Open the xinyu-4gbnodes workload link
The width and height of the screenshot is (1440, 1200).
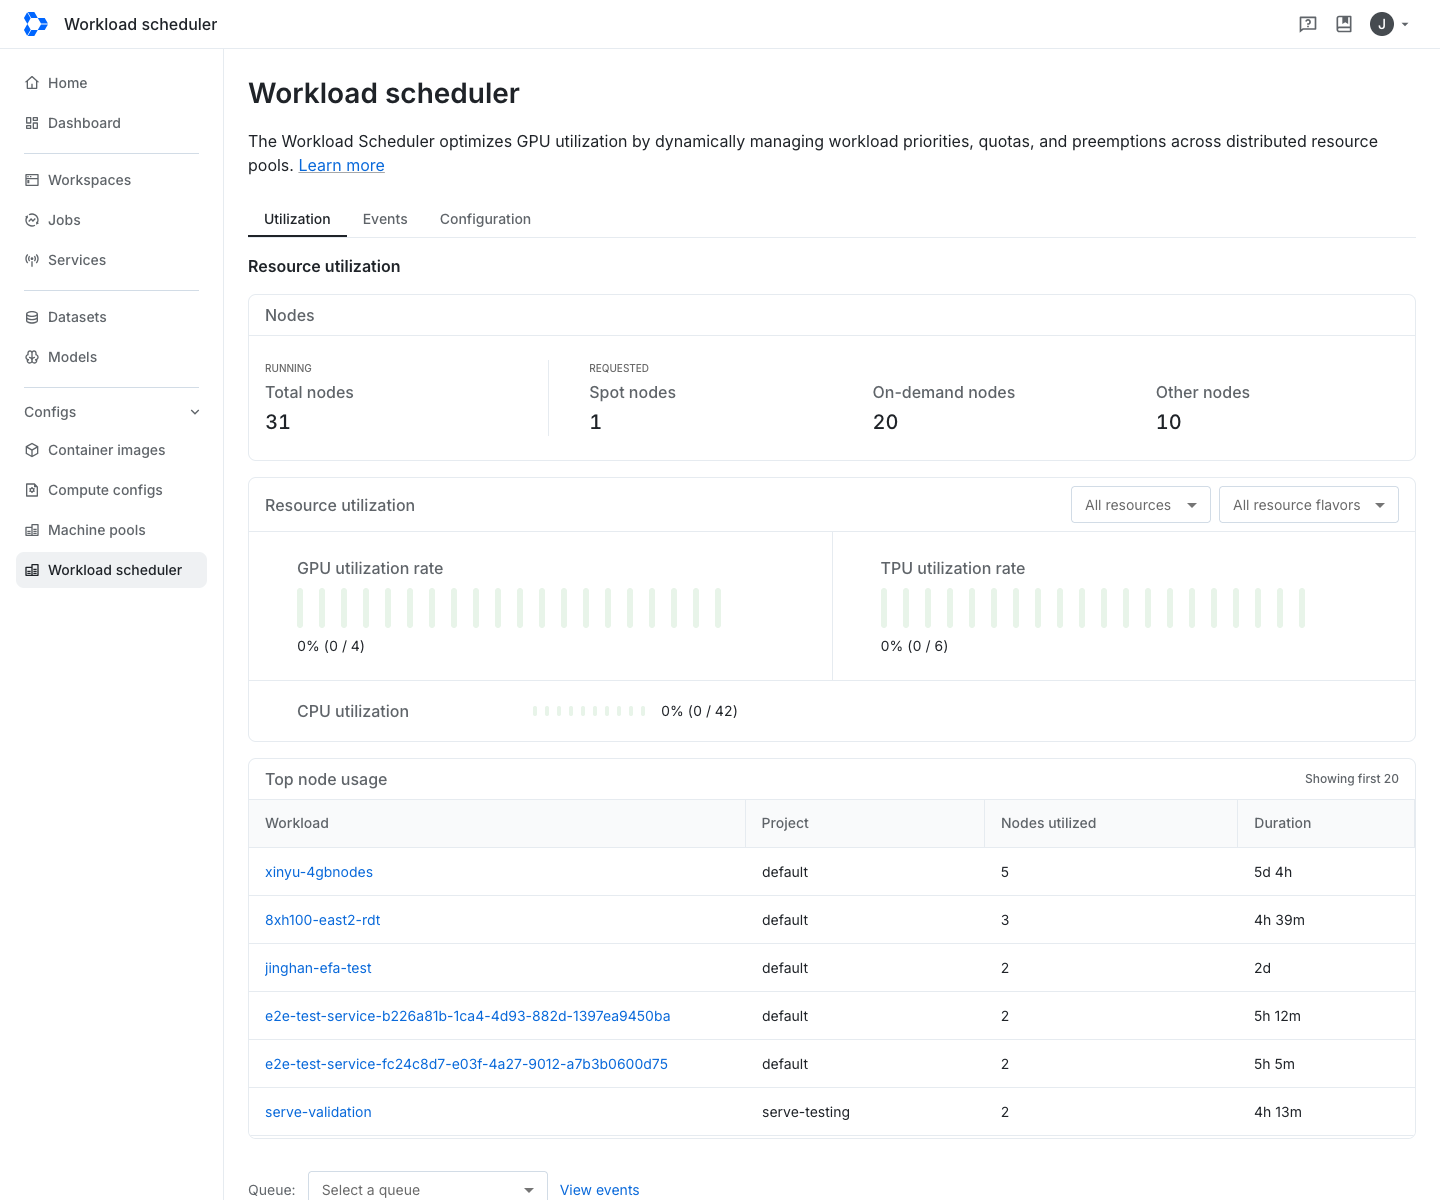click(x=319, y=872)
